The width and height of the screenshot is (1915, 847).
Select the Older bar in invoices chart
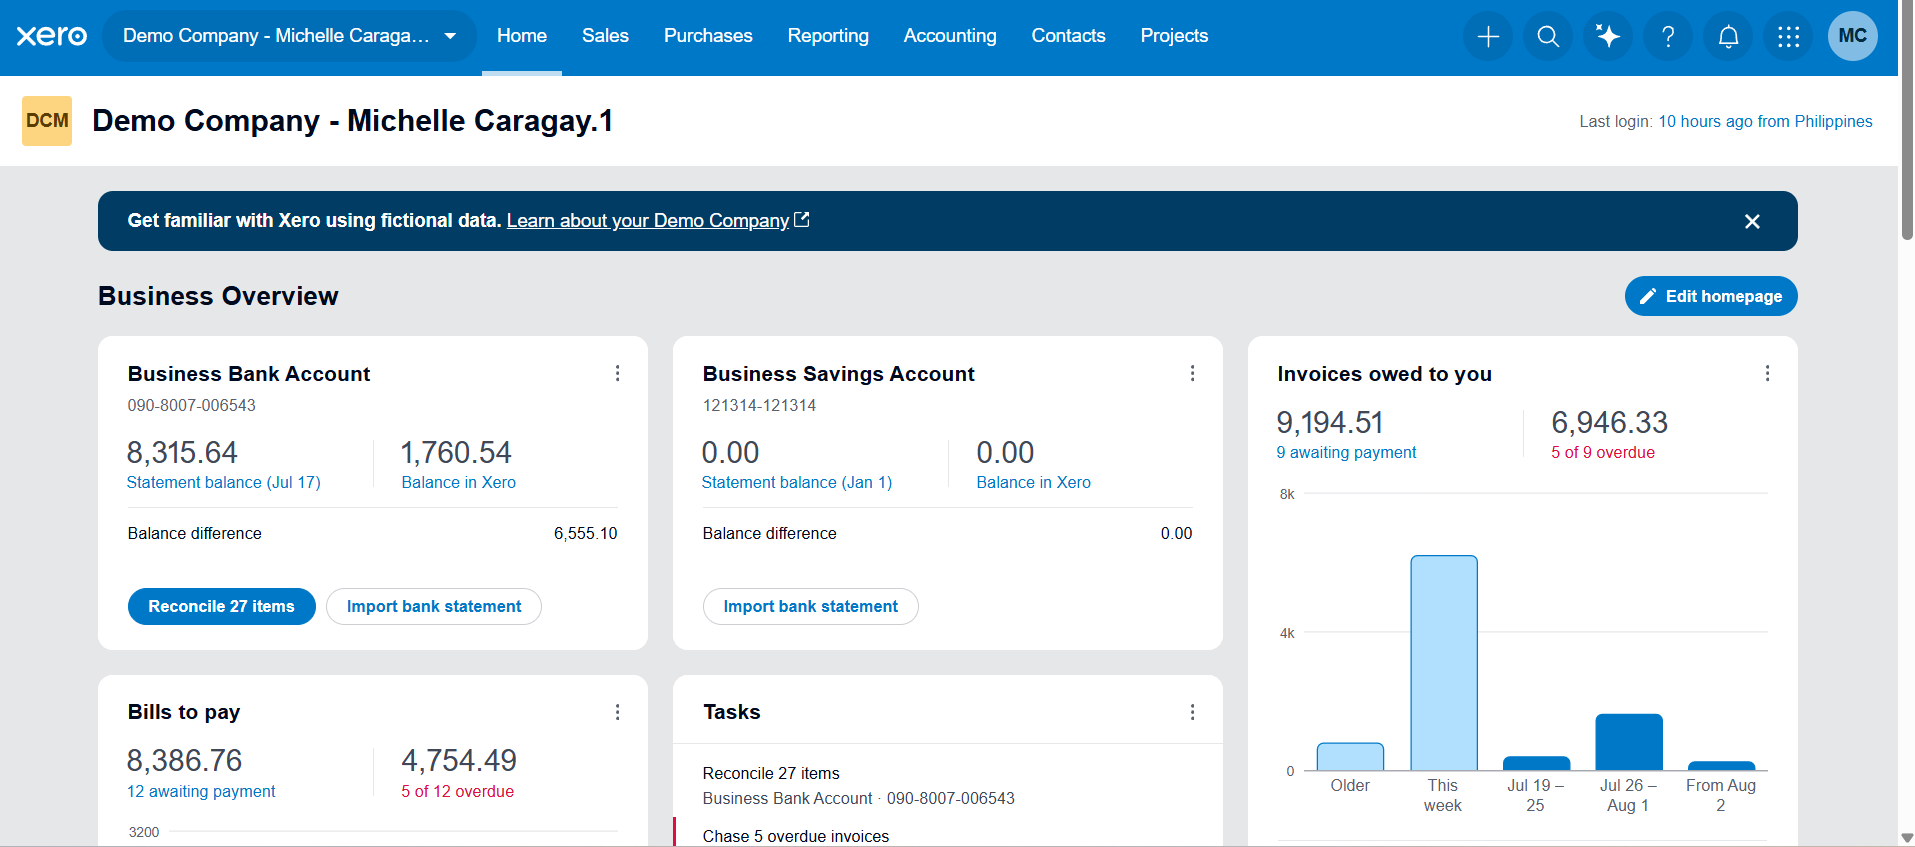pyautogui.click(x=1350, y=756)
